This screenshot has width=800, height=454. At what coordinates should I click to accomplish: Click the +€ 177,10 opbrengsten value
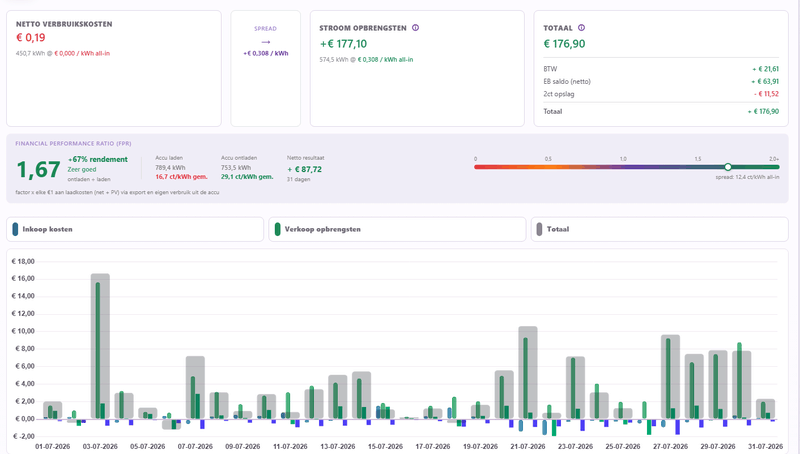pyautogui.click(x=343, y=44)
